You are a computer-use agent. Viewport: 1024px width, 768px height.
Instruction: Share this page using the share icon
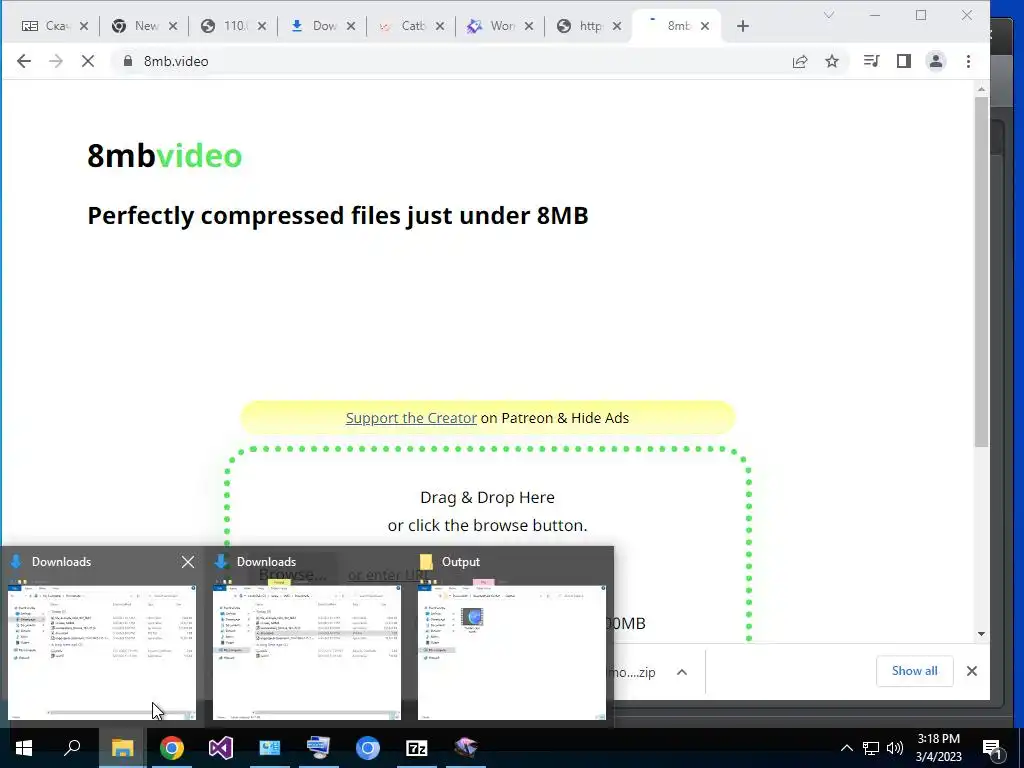click(x=800, y=61)
